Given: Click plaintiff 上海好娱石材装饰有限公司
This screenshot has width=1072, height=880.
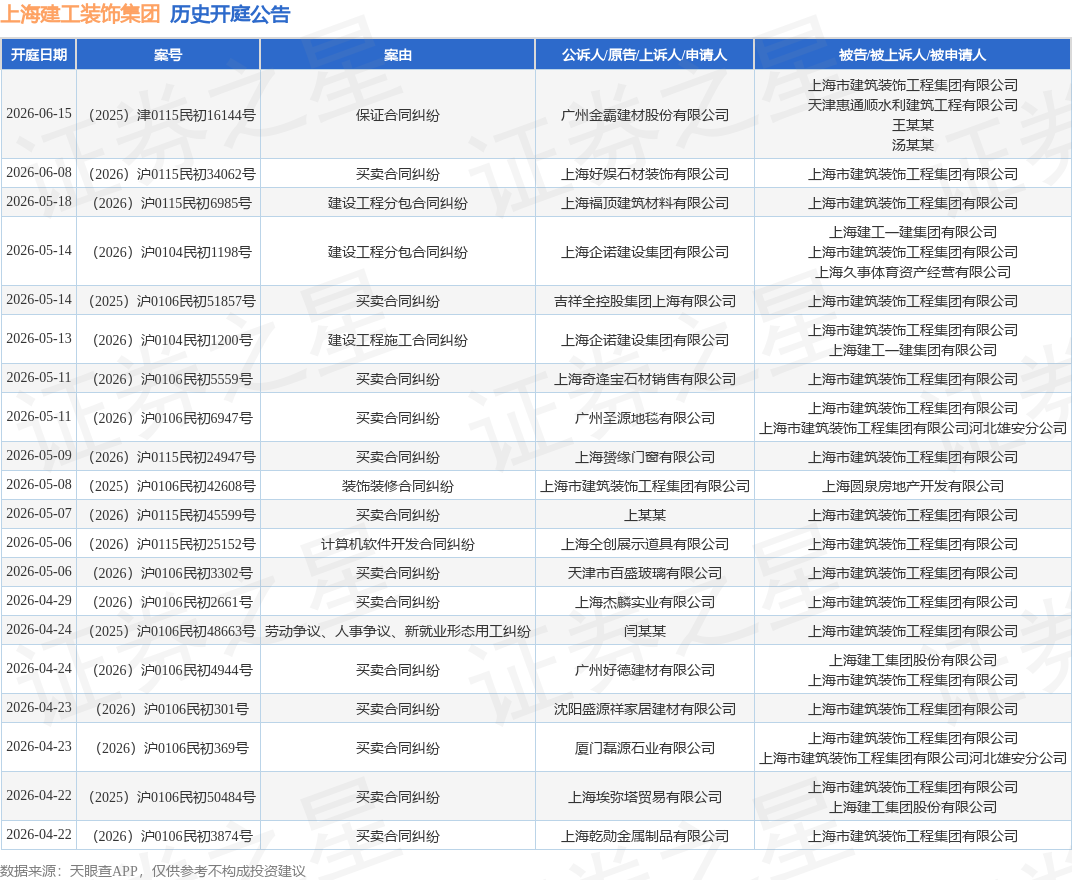Looking at the screenshot, I should click(x=645, y=174).
